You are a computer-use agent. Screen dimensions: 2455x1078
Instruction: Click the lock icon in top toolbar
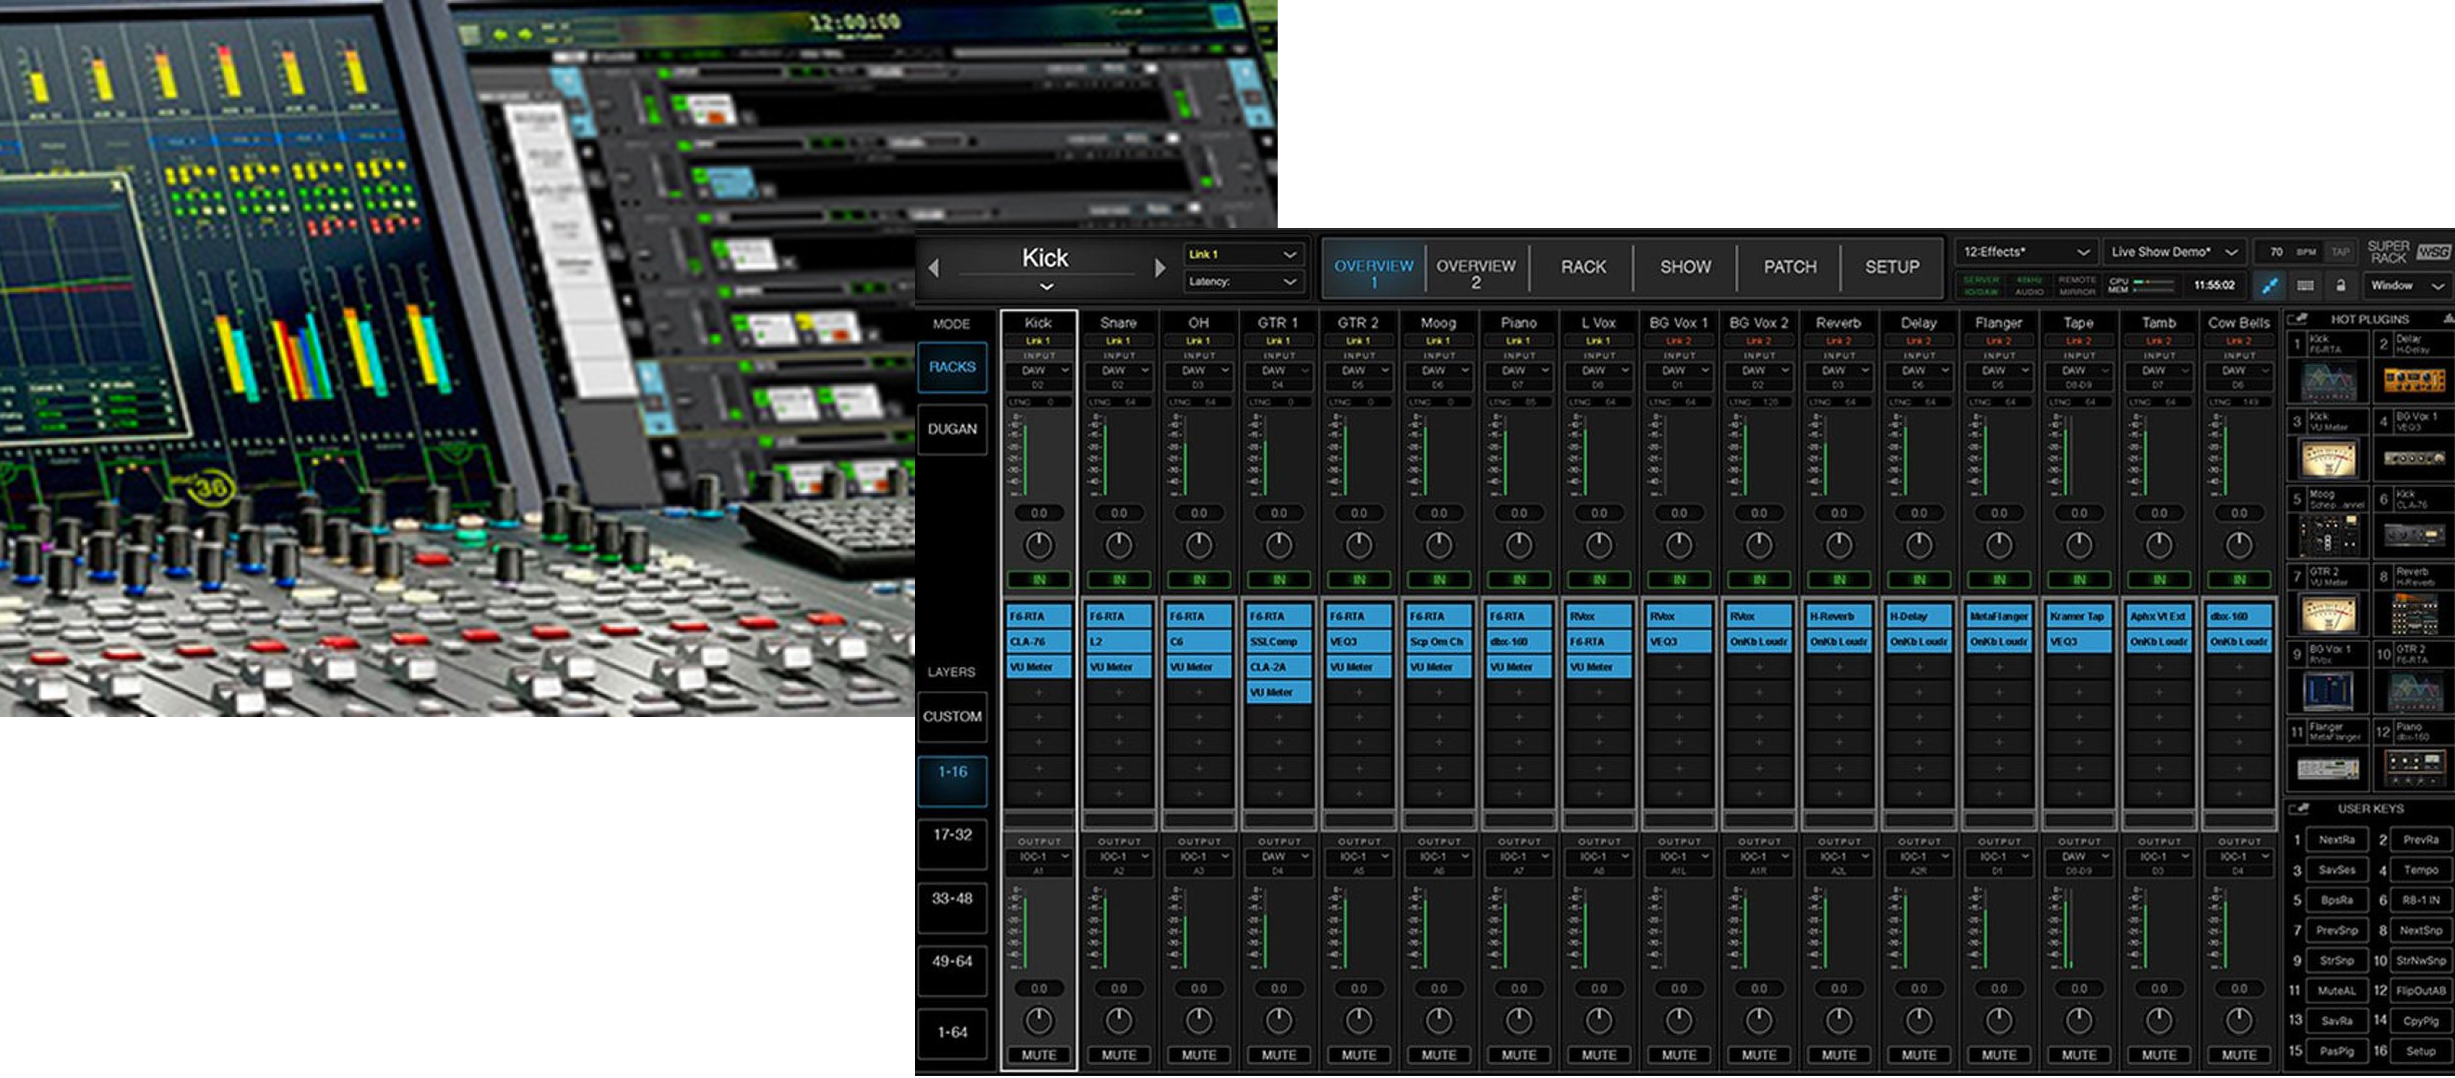pos(2340,286)
